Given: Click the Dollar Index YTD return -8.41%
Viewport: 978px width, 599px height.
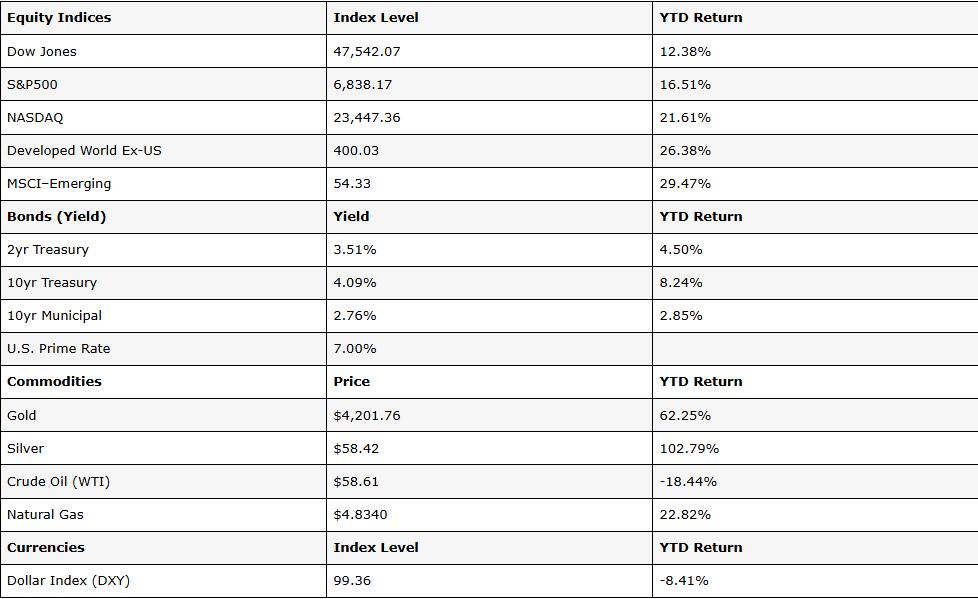Looking at the screenshot, I should point(684,581).
